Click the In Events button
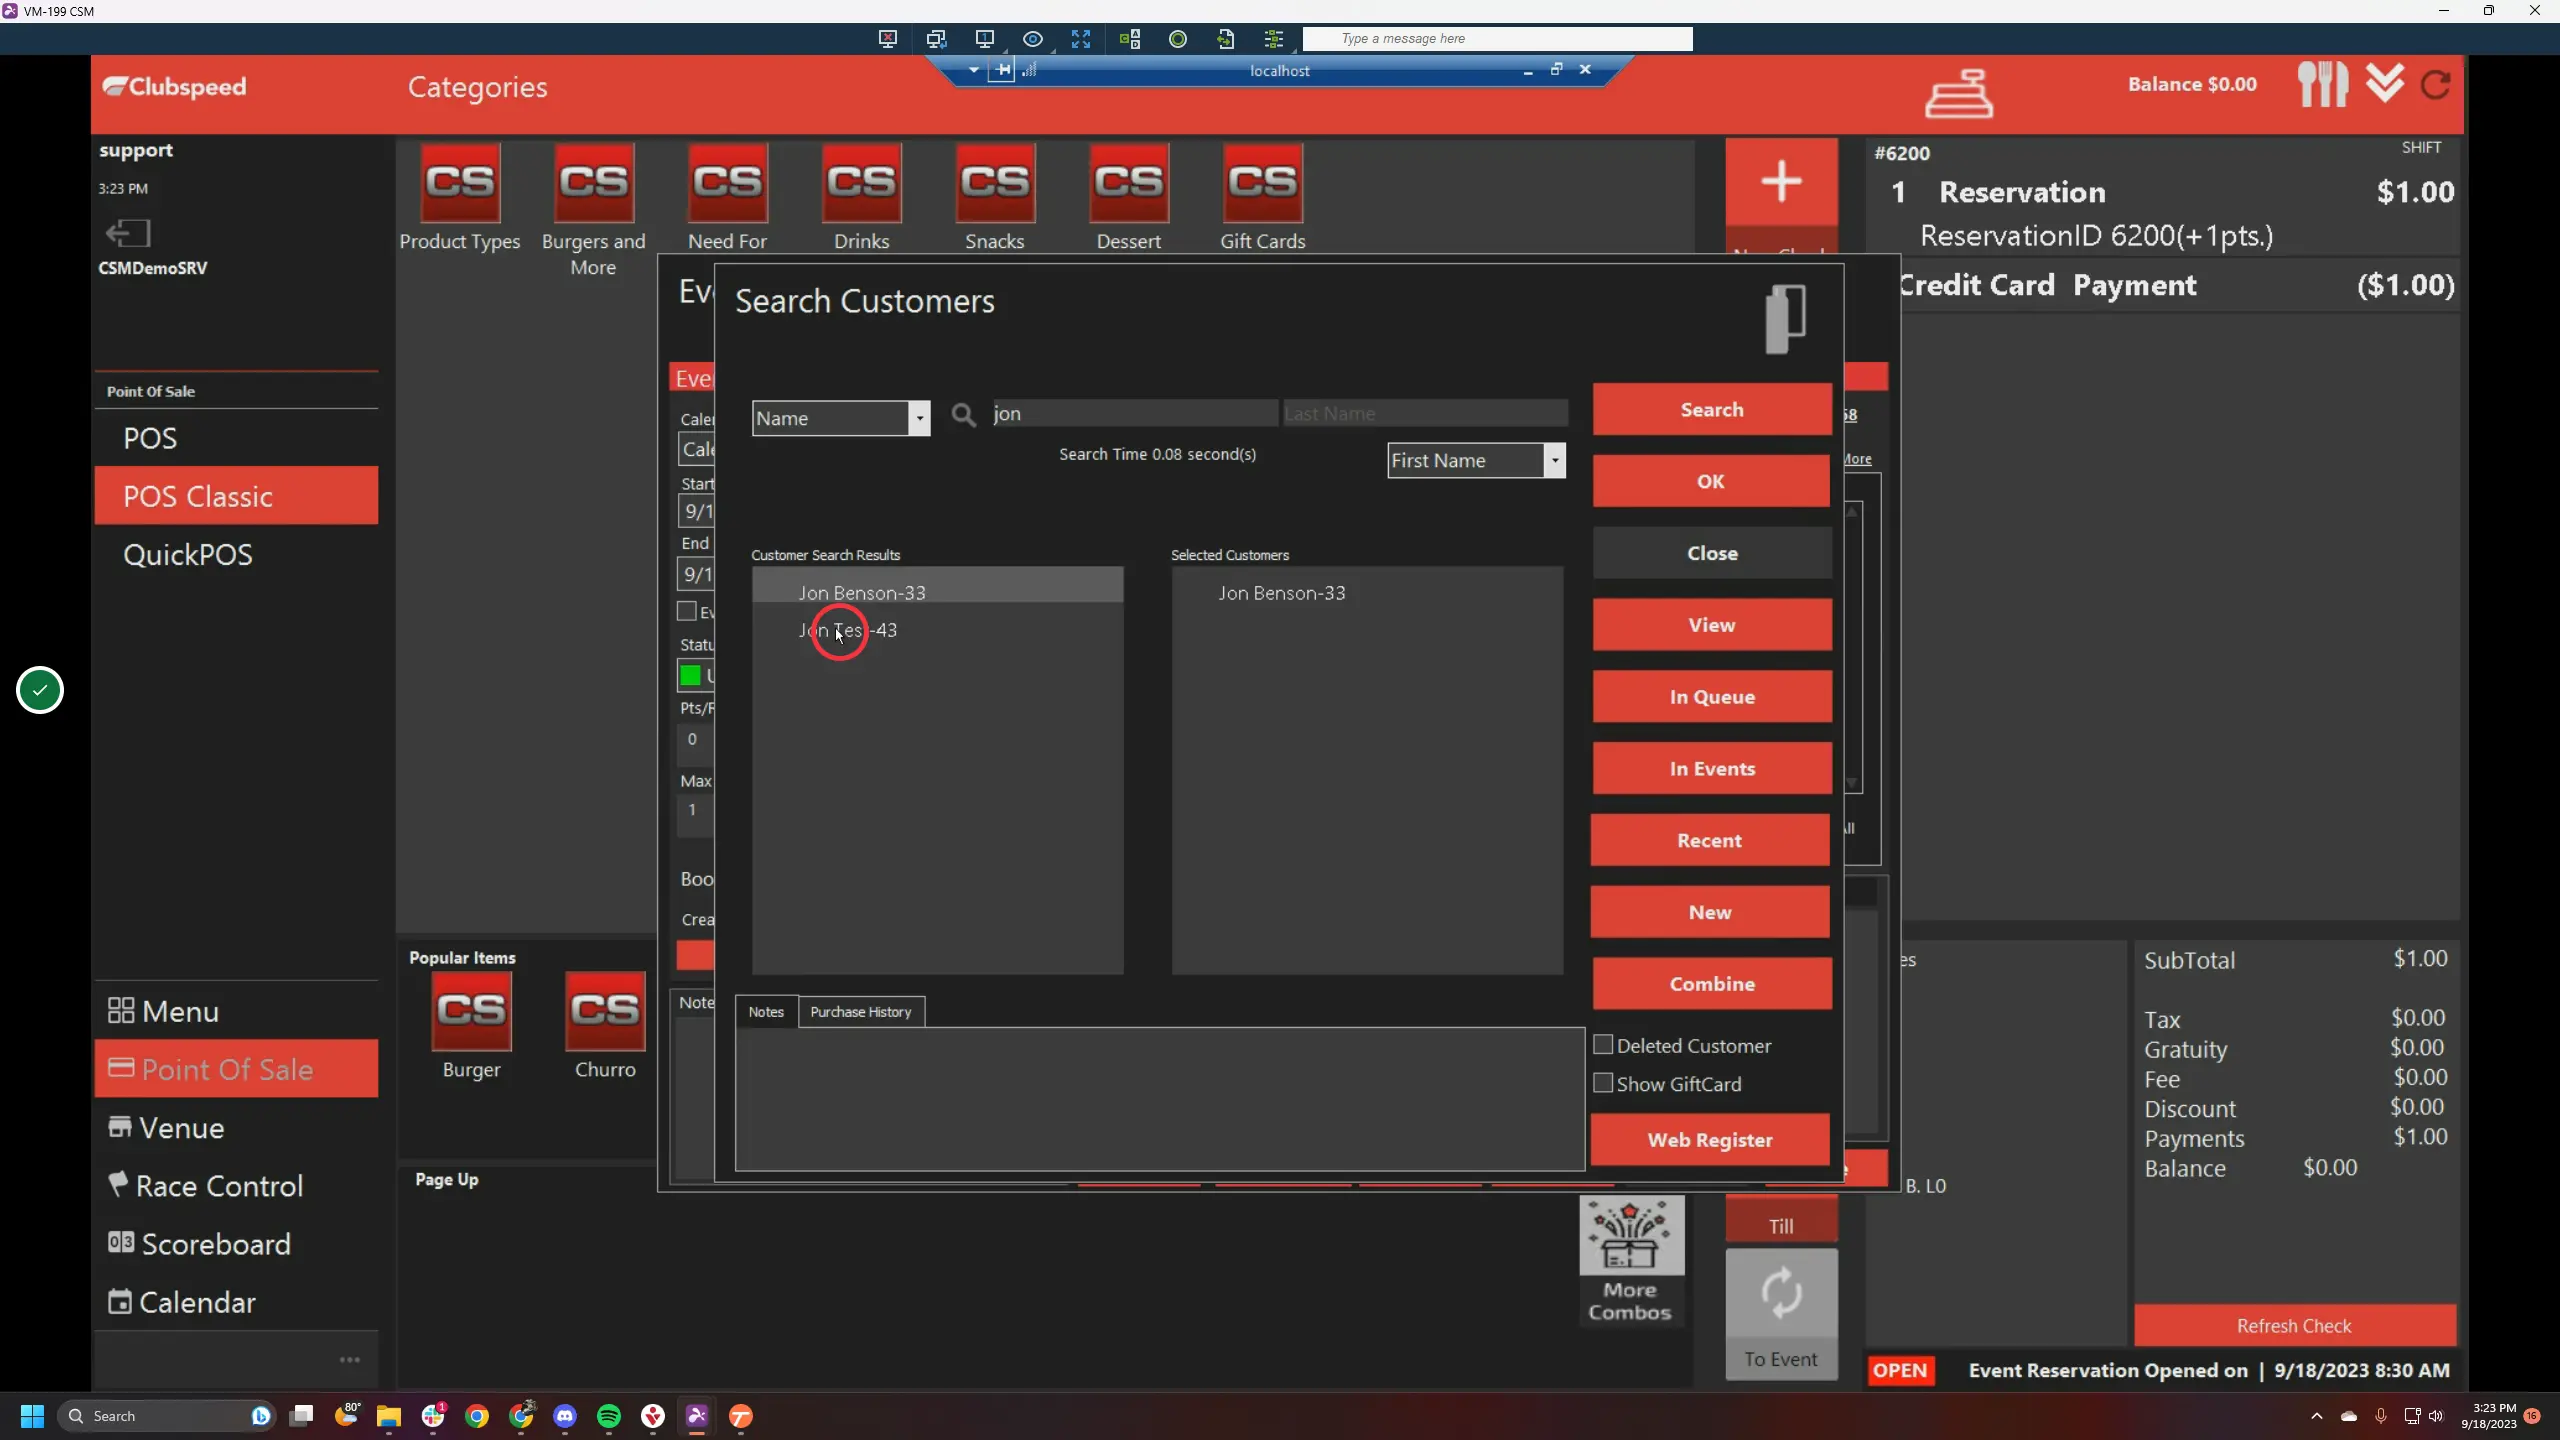The height and width of the screenshot is (1440, 2560). (1712, 768)
